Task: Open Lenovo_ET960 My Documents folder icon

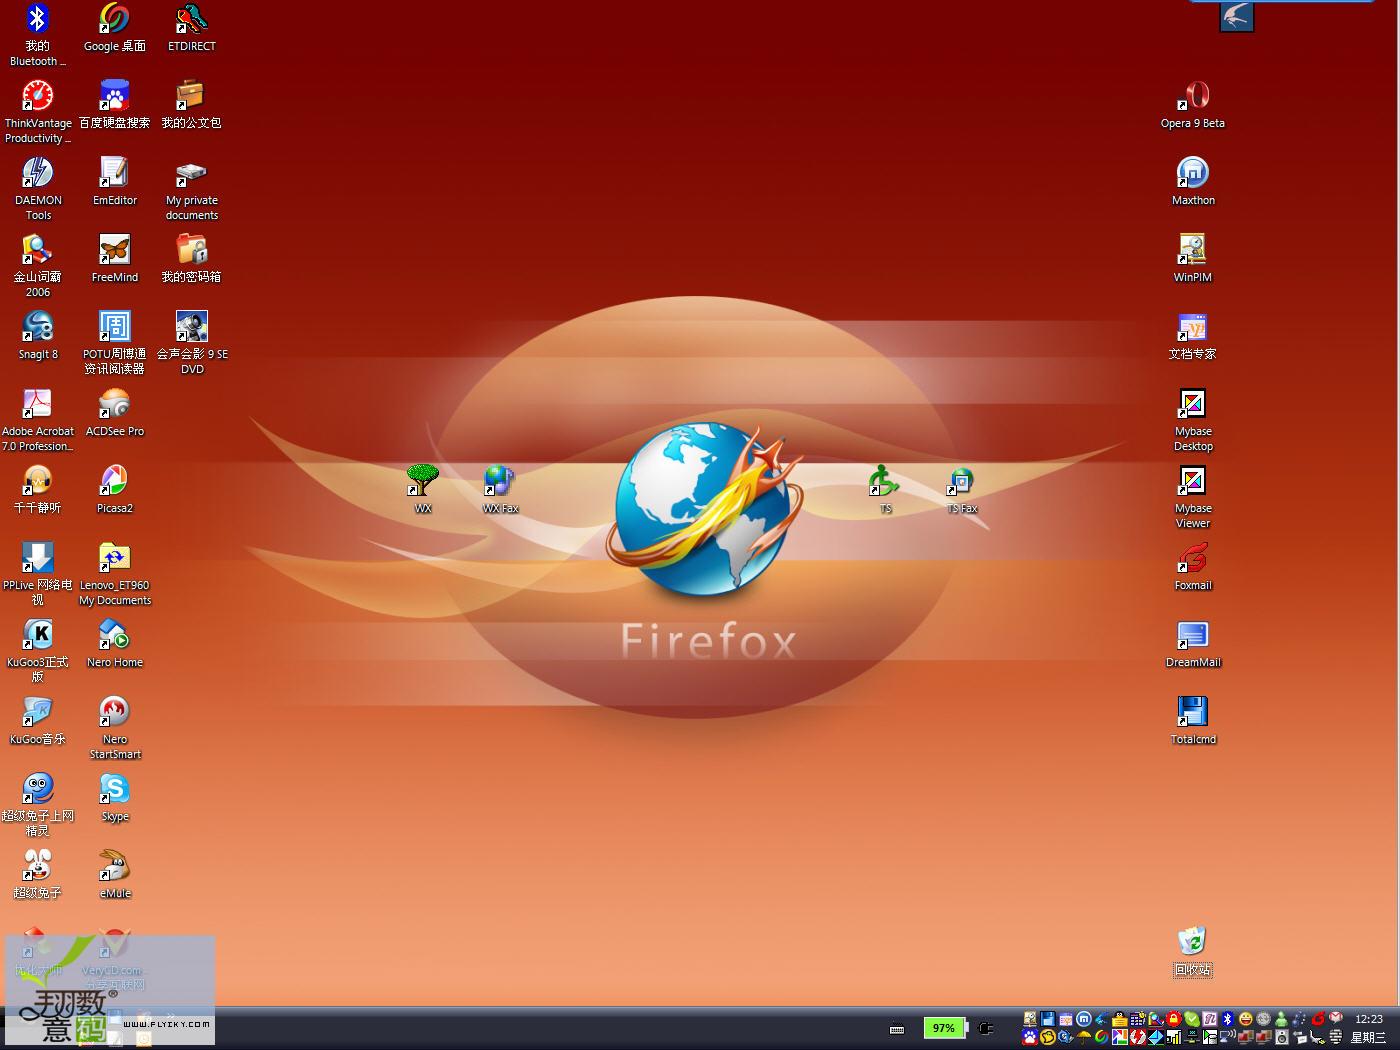Action: (114, 574)
